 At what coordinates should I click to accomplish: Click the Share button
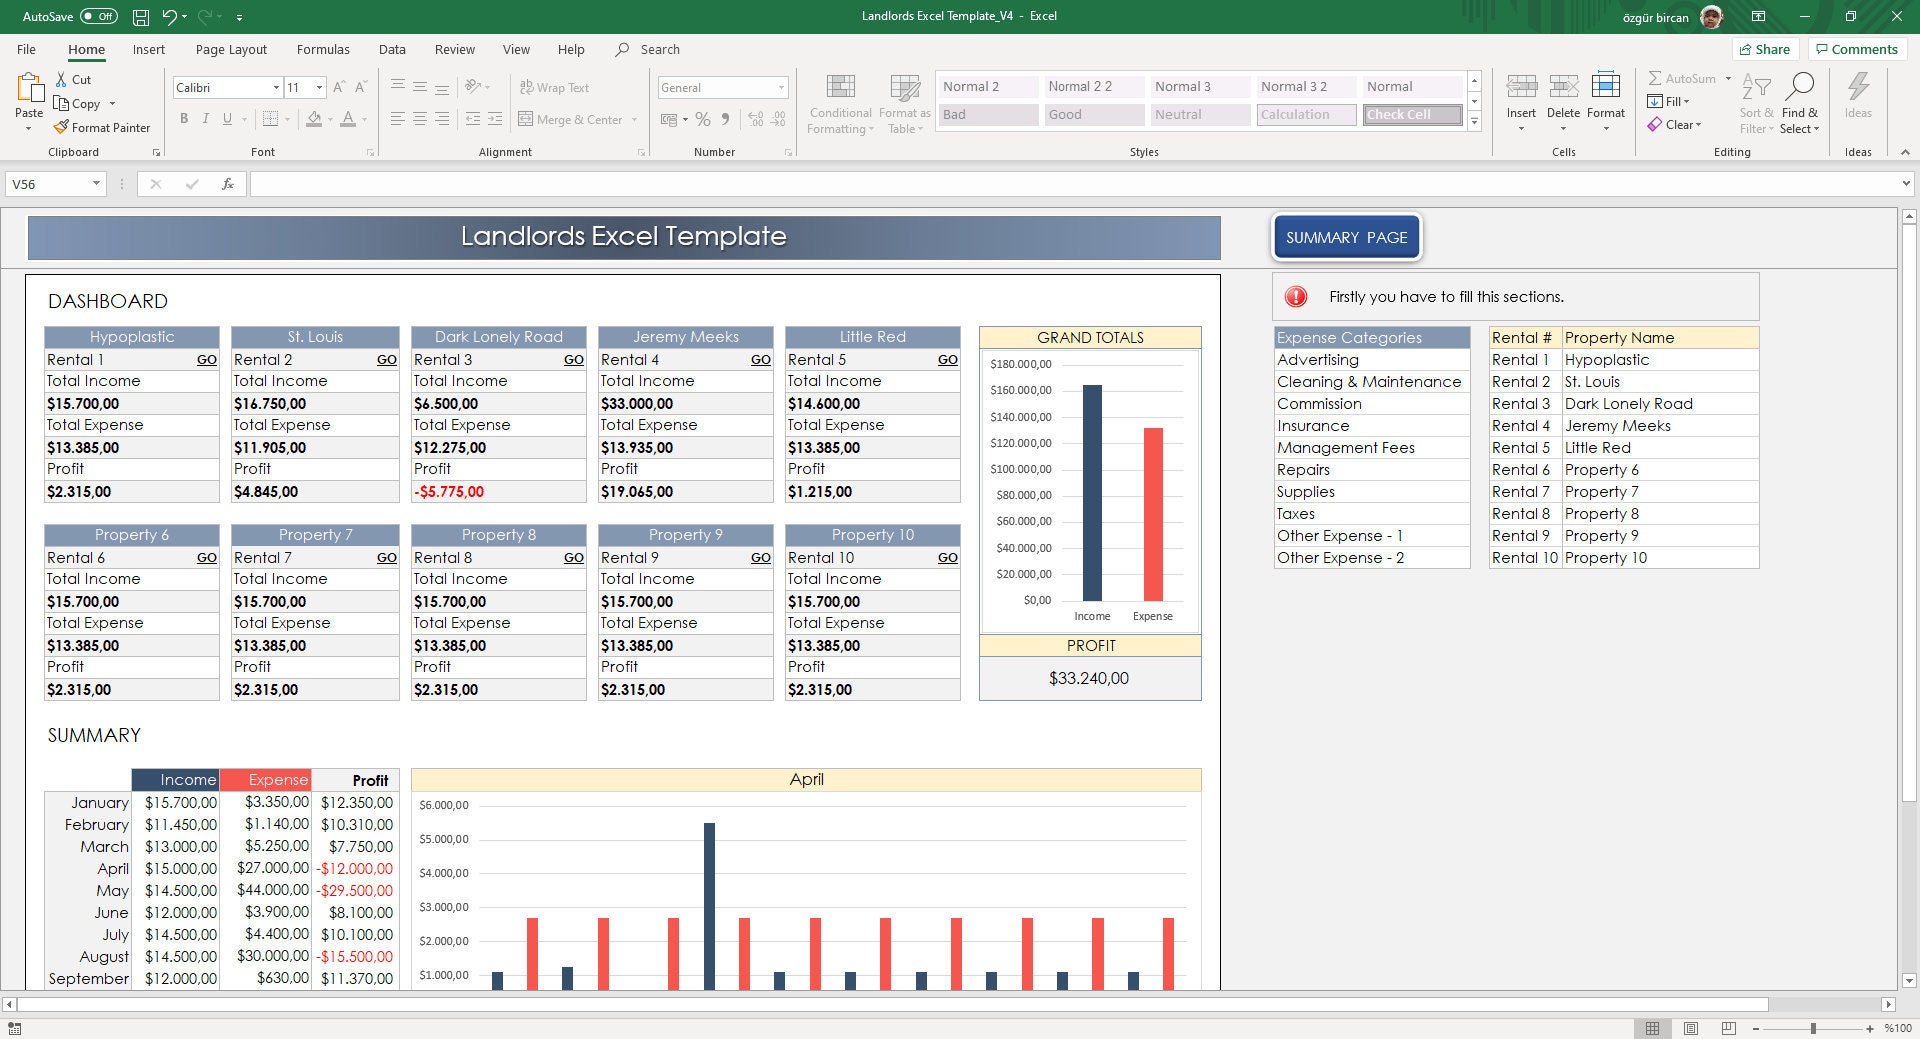1765,49
